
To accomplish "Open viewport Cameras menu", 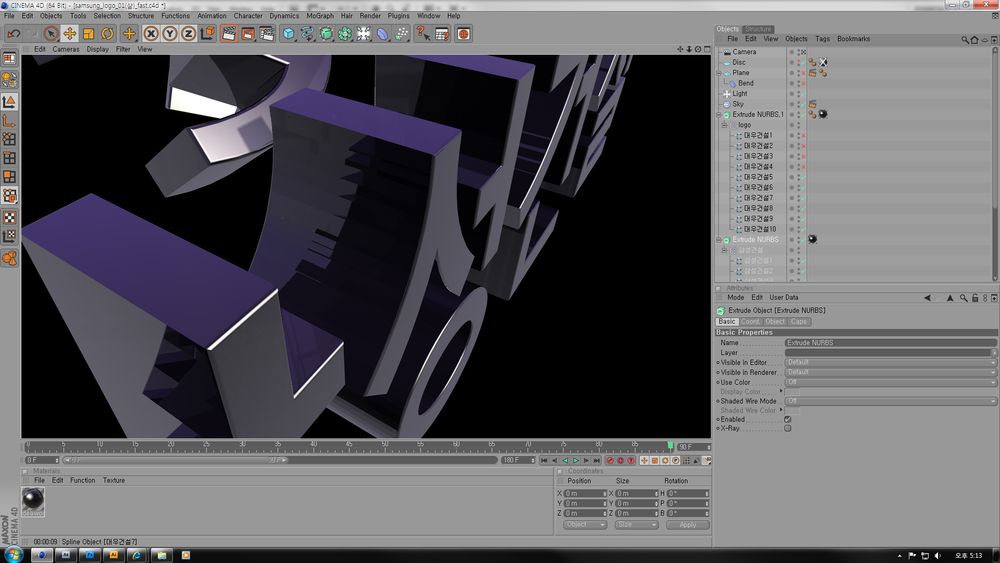I will pyautogui.click(x=66, y=49).
